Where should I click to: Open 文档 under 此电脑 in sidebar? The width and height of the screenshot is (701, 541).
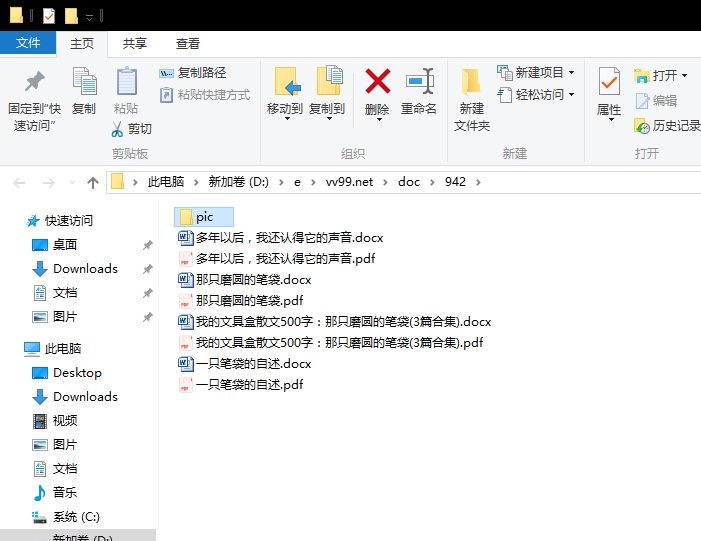click(55, 469)
